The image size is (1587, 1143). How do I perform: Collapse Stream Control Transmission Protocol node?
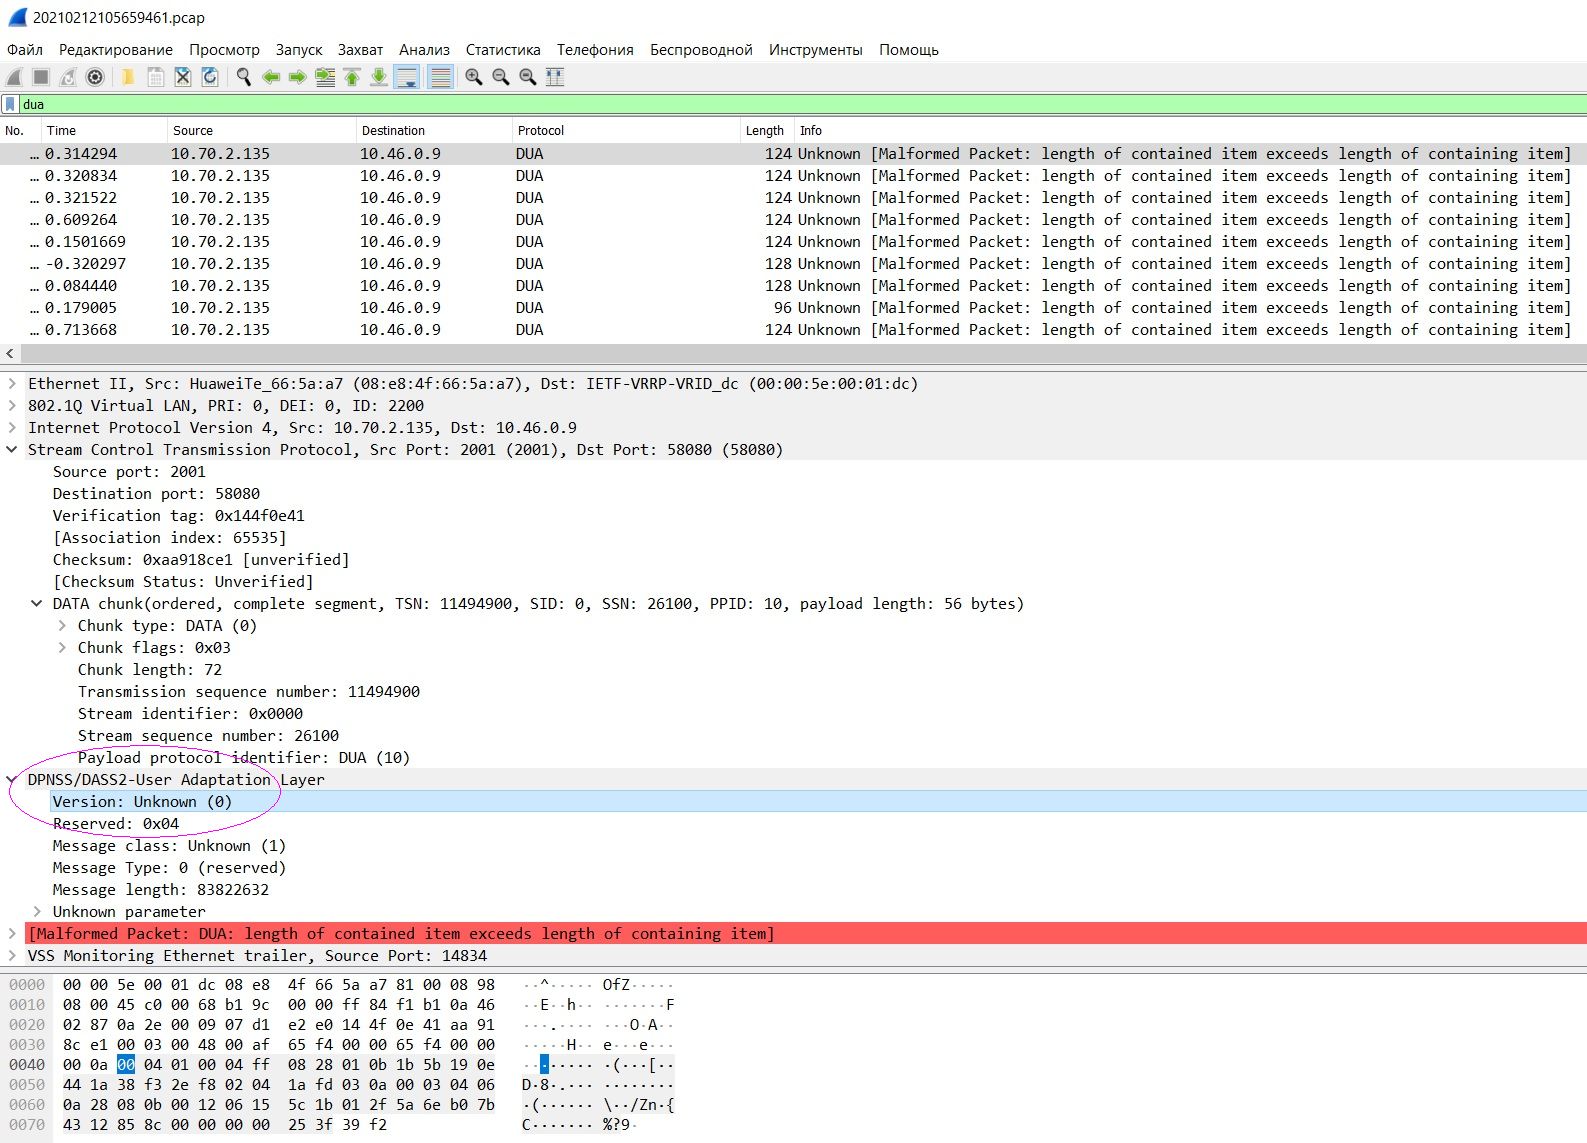(x=12, y=449)
